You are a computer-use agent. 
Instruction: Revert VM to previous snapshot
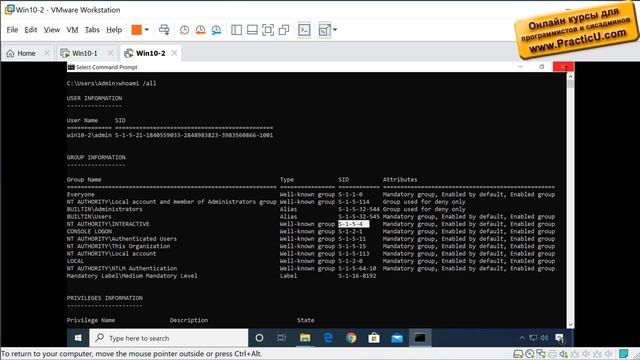pos(200,30)
